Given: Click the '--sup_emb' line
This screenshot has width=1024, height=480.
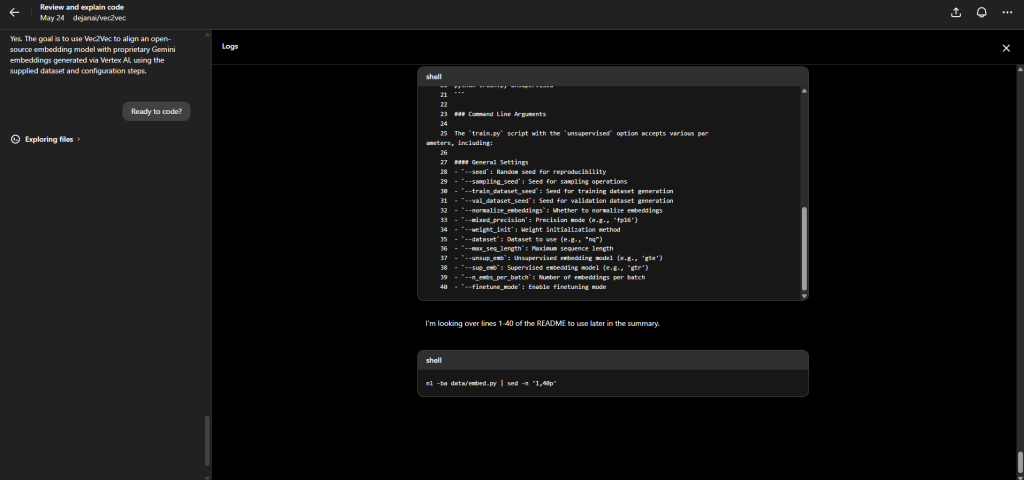Looking at the screenshot, I should [551, 267].
